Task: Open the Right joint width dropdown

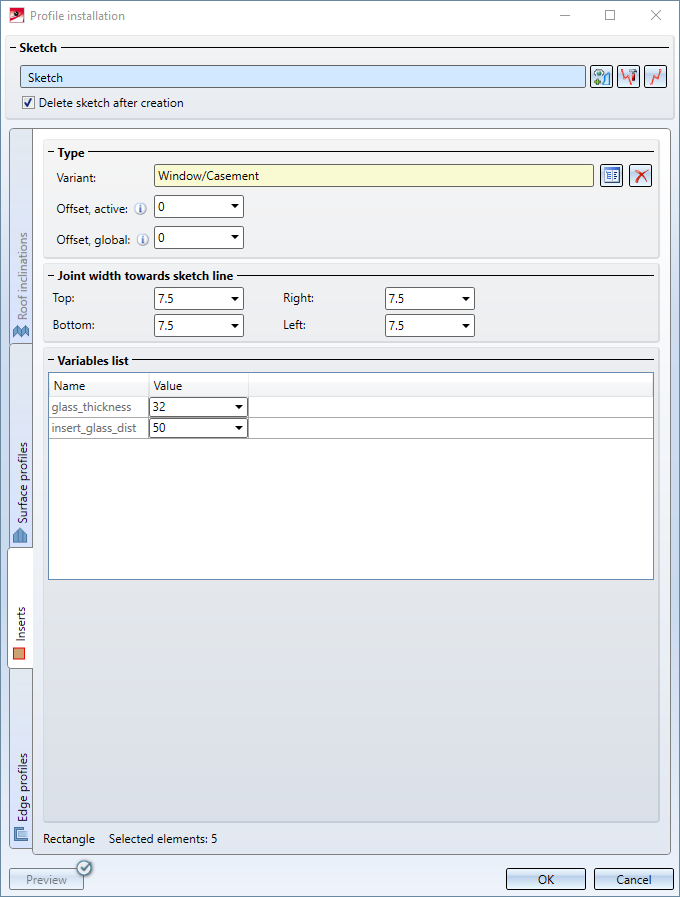Action: pyautogui.click(x=466, y=299)
